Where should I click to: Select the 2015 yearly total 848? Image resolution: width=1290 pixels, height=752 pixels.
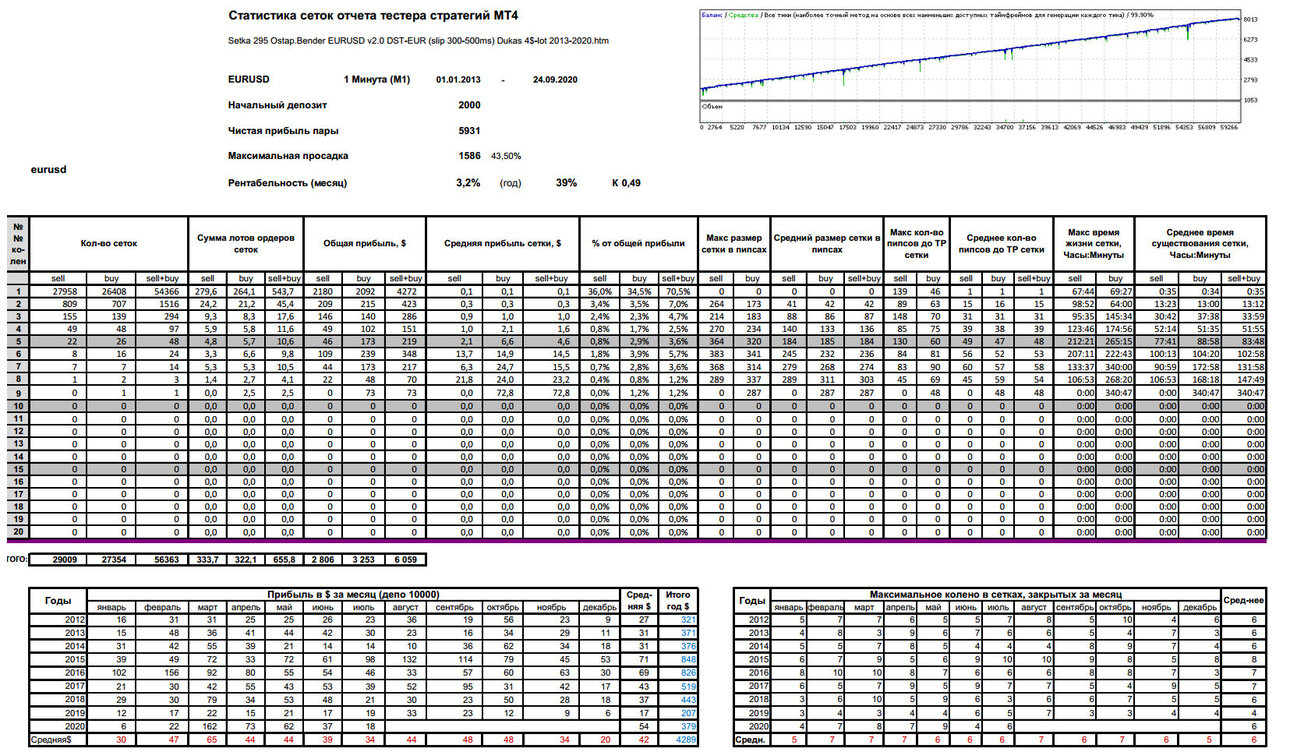[x=678, y=659]
